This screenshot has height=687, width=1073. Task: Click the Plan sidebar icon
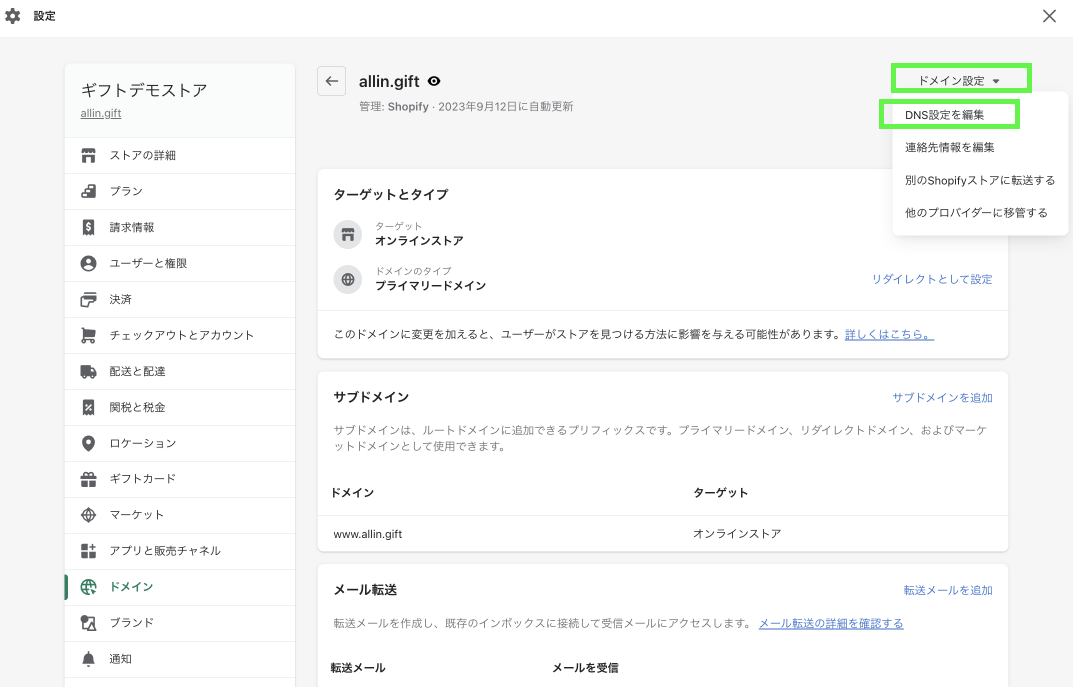[x=88, y=191]
